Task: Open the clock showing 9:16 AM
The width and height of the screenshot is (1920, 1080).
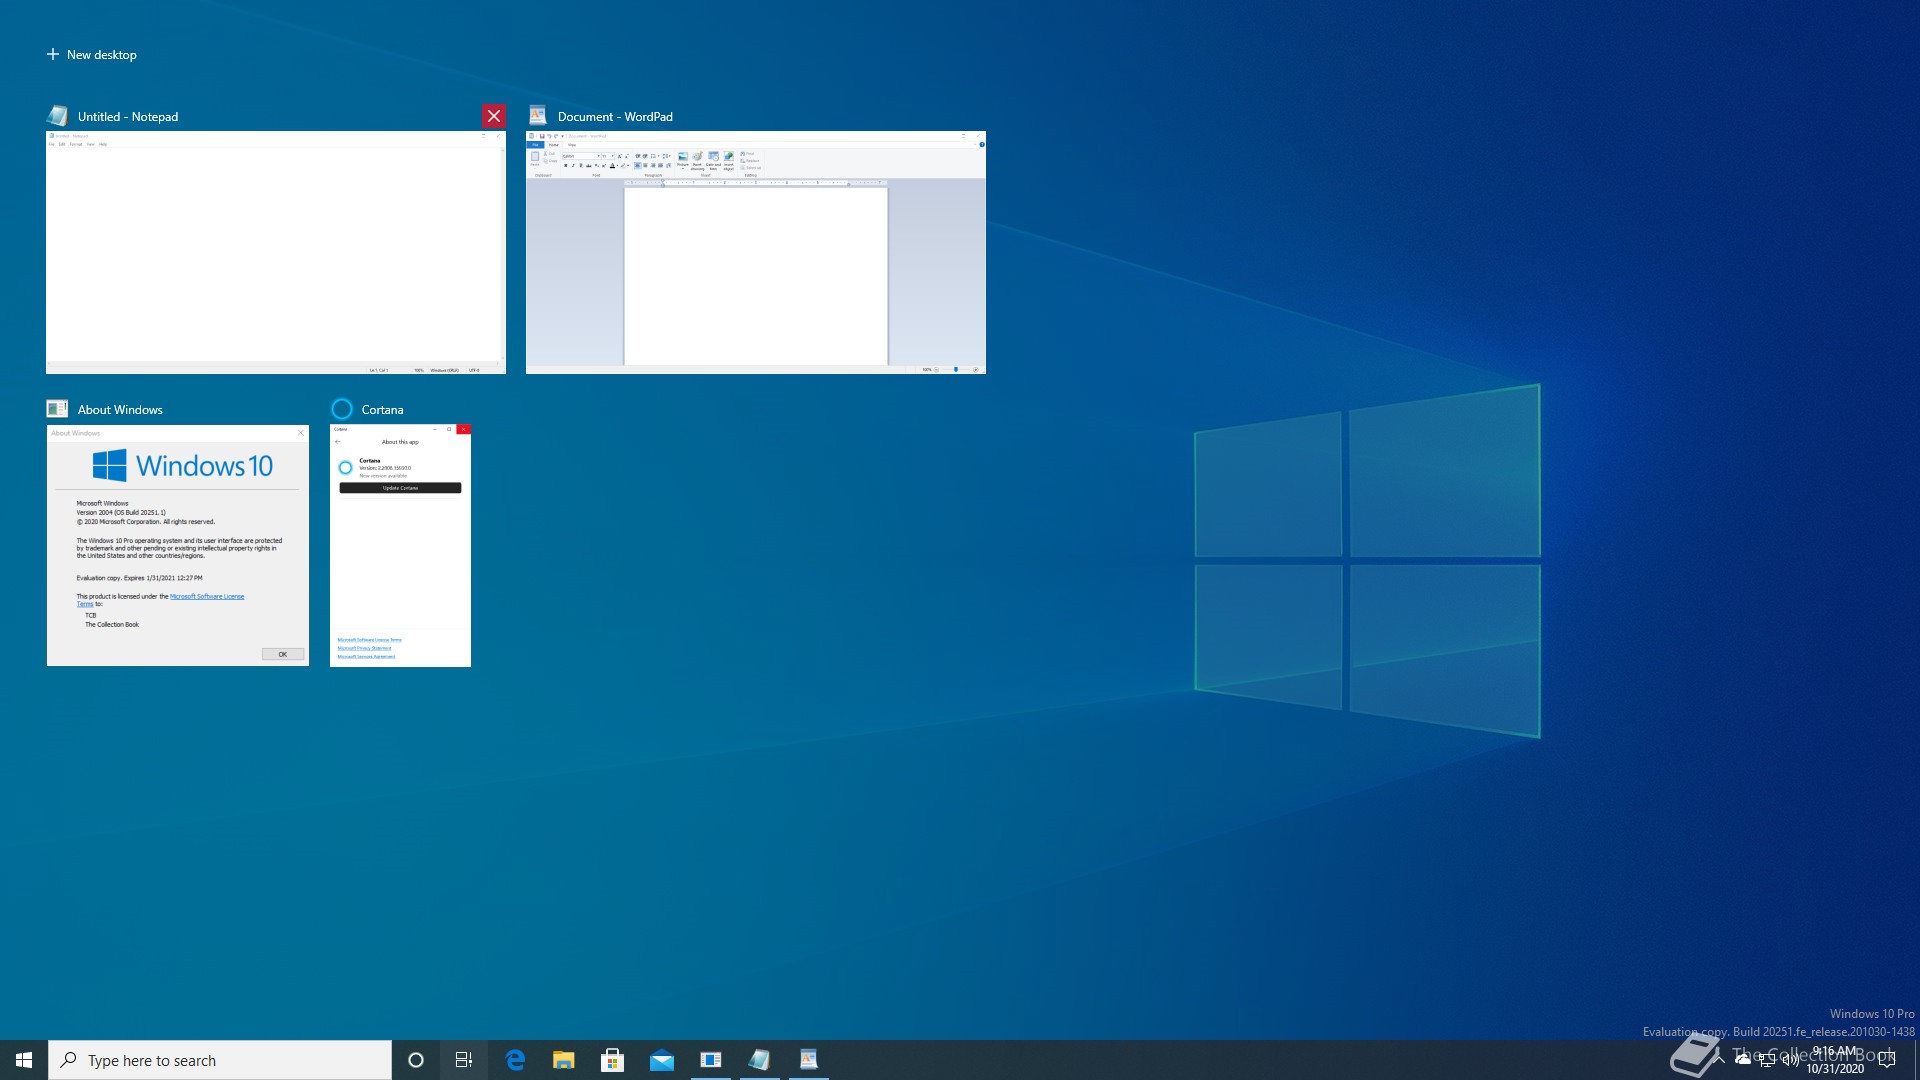Action: point(1835,1060)
